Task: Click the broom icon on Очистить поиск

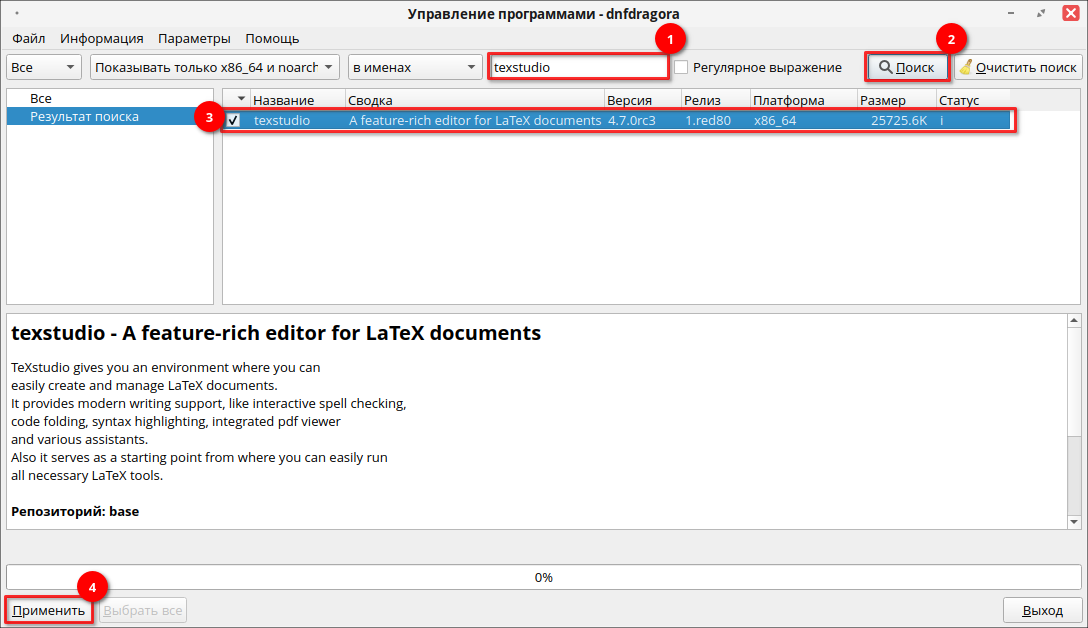Action: [966, 67]
